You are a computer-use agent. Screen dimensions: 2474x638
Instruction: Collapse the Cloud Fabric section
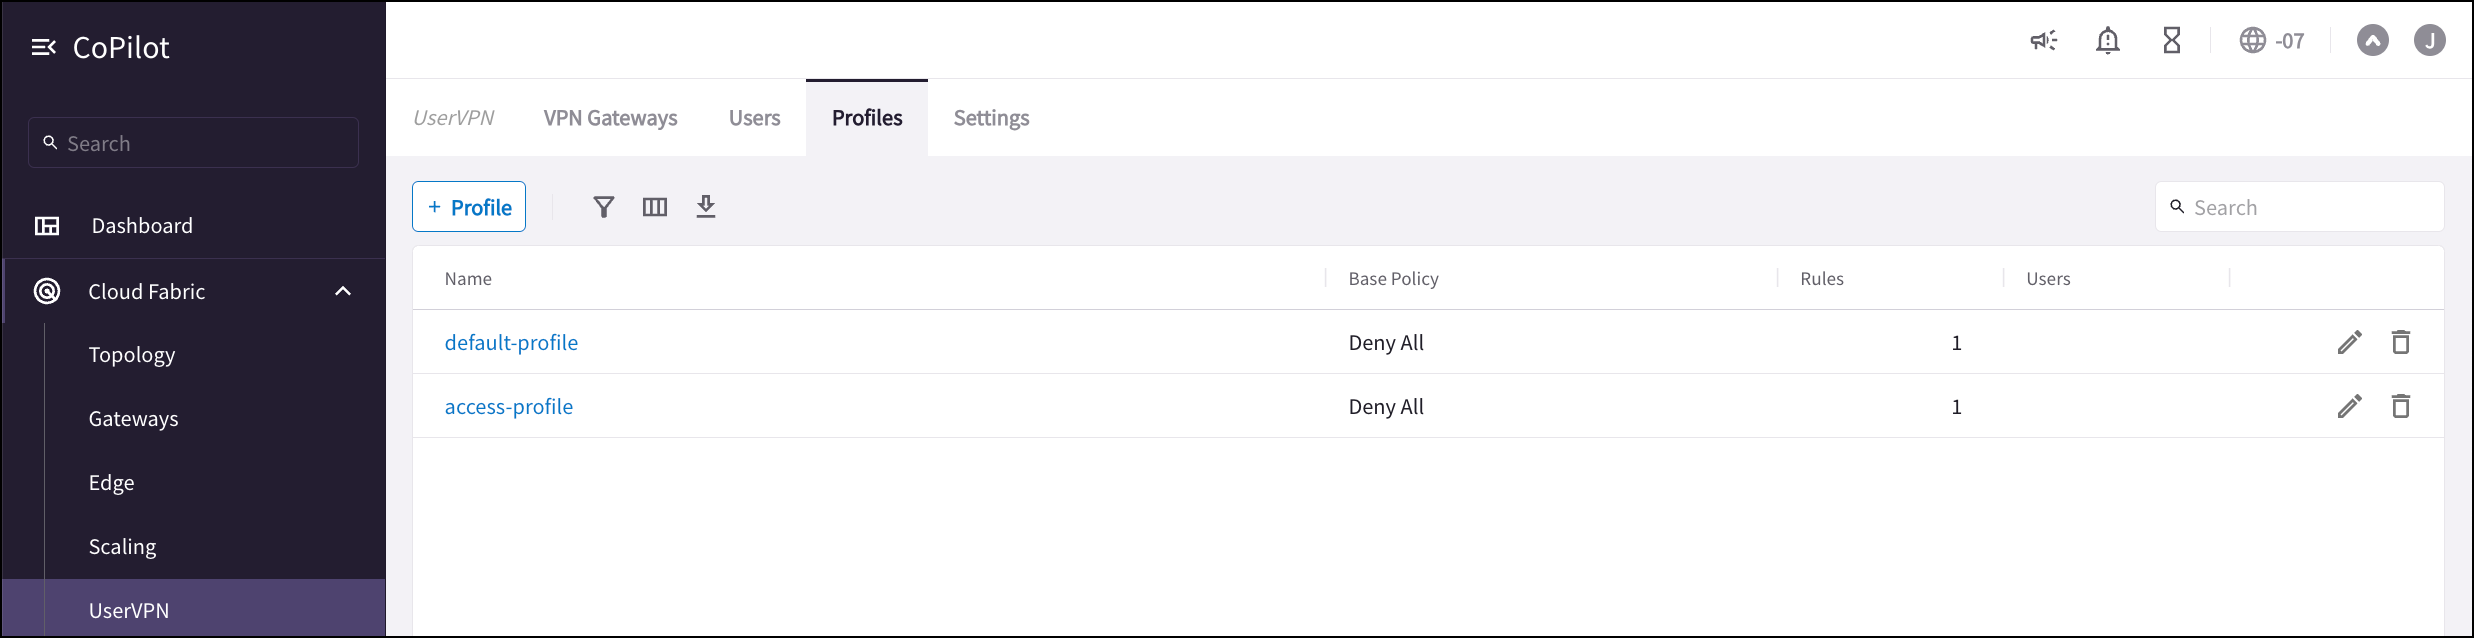point(343,291)
